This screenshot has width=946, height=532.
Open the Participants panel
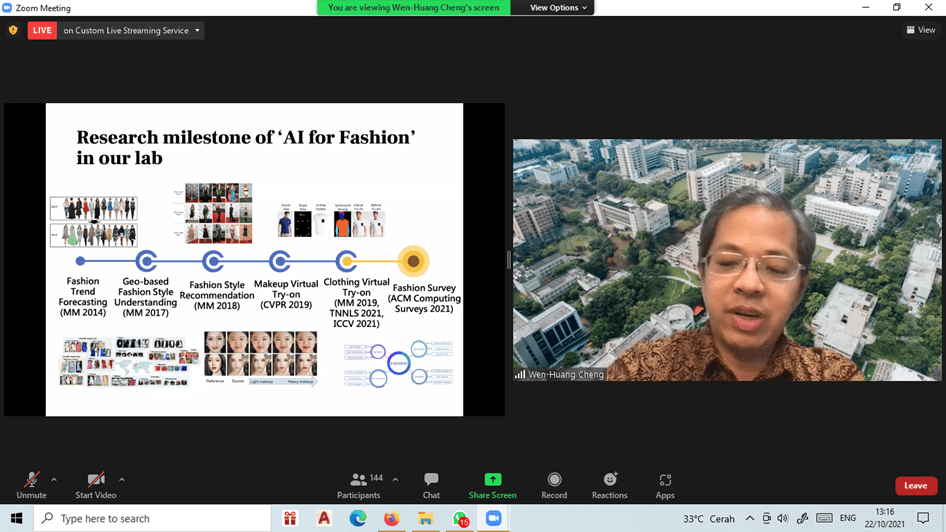(x=358, y=485)
